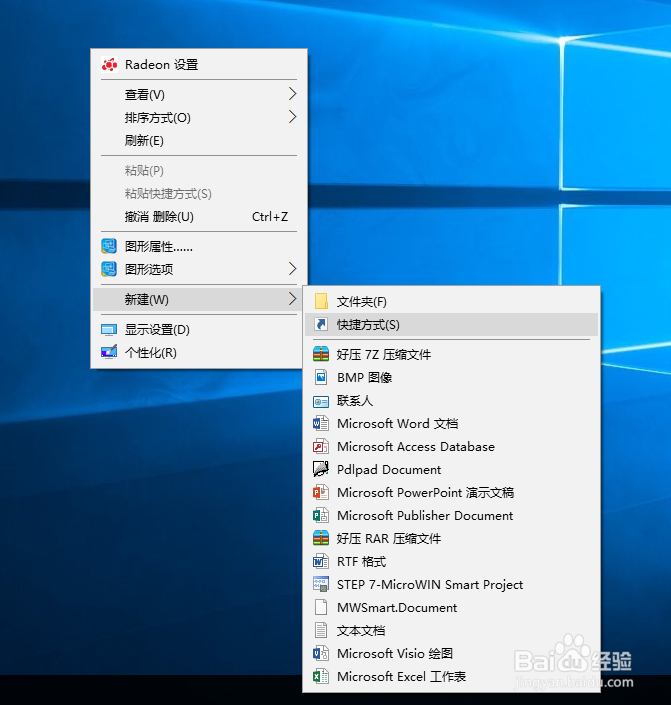Screen dimensions: 671x705
Task: Click the Ctrl+Z shortcut label
Action: [270, 217]
